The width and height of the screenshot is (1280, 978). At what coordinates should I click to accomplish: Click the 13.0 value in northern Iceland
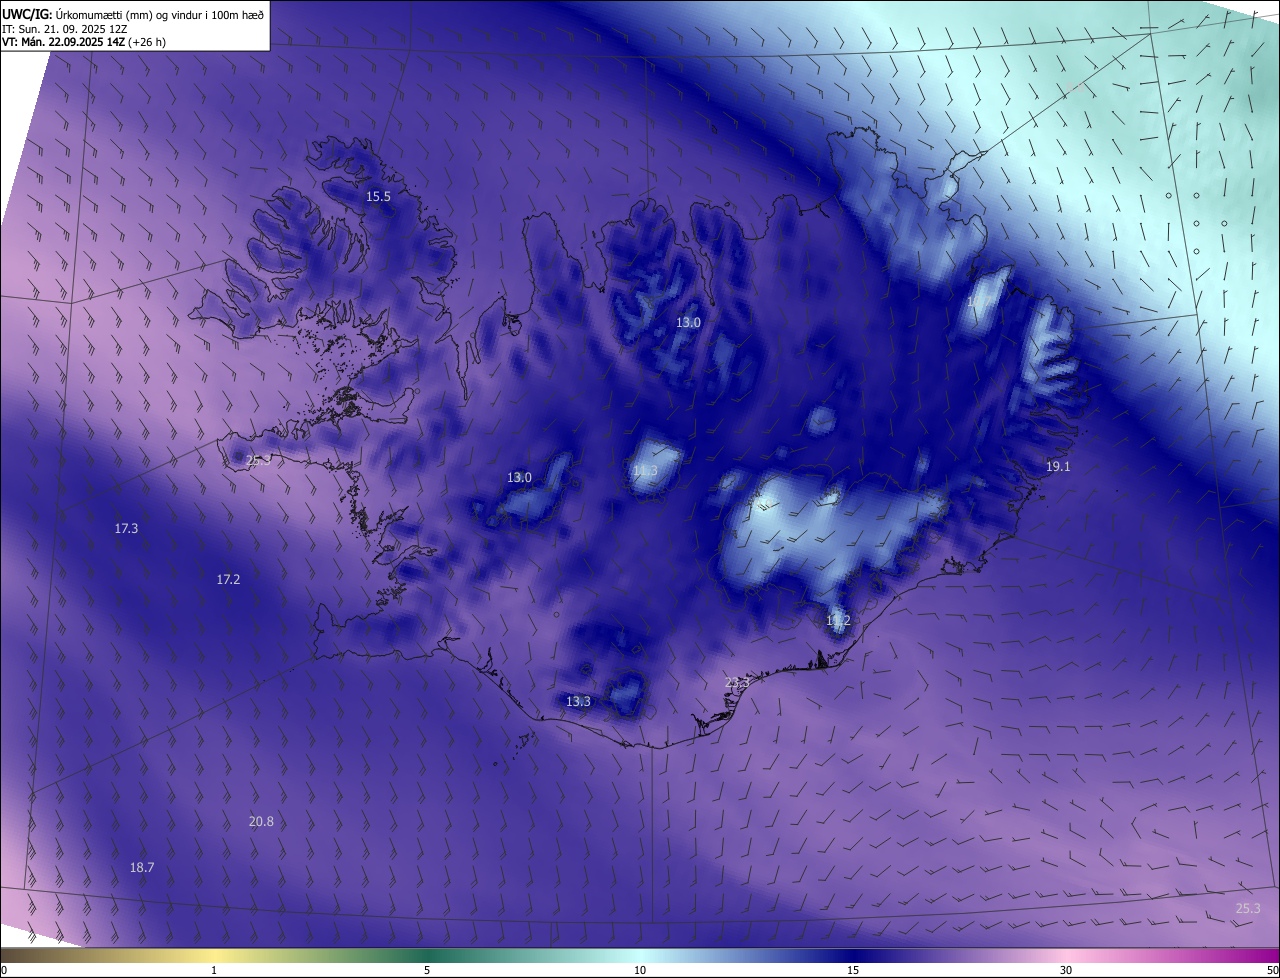point(688,323)
